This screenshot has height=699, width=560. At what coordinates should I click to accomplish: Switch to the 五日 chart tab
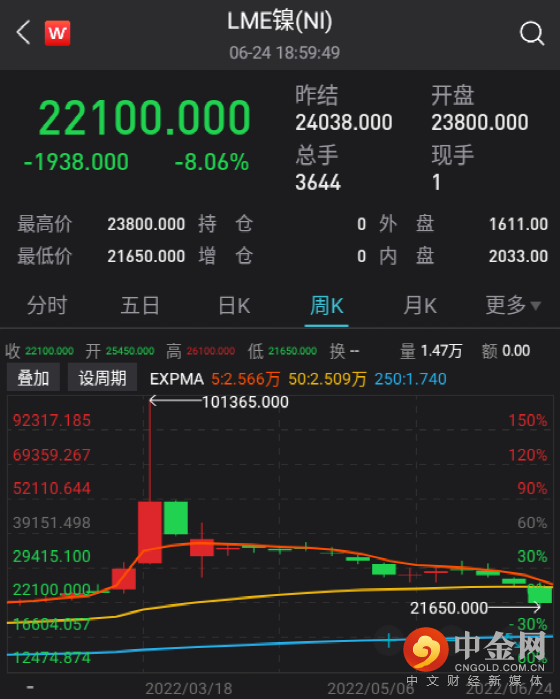tap(140, 306)
